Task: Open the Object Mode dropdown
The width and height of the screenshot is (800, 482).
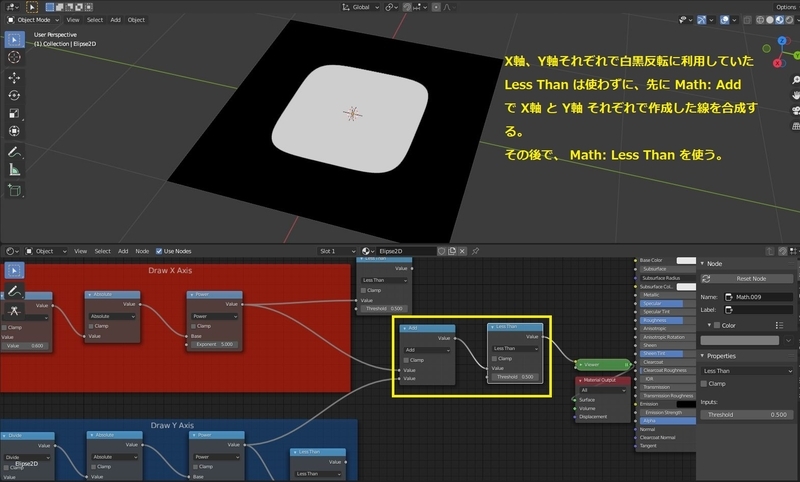Action: coord(33,20)
